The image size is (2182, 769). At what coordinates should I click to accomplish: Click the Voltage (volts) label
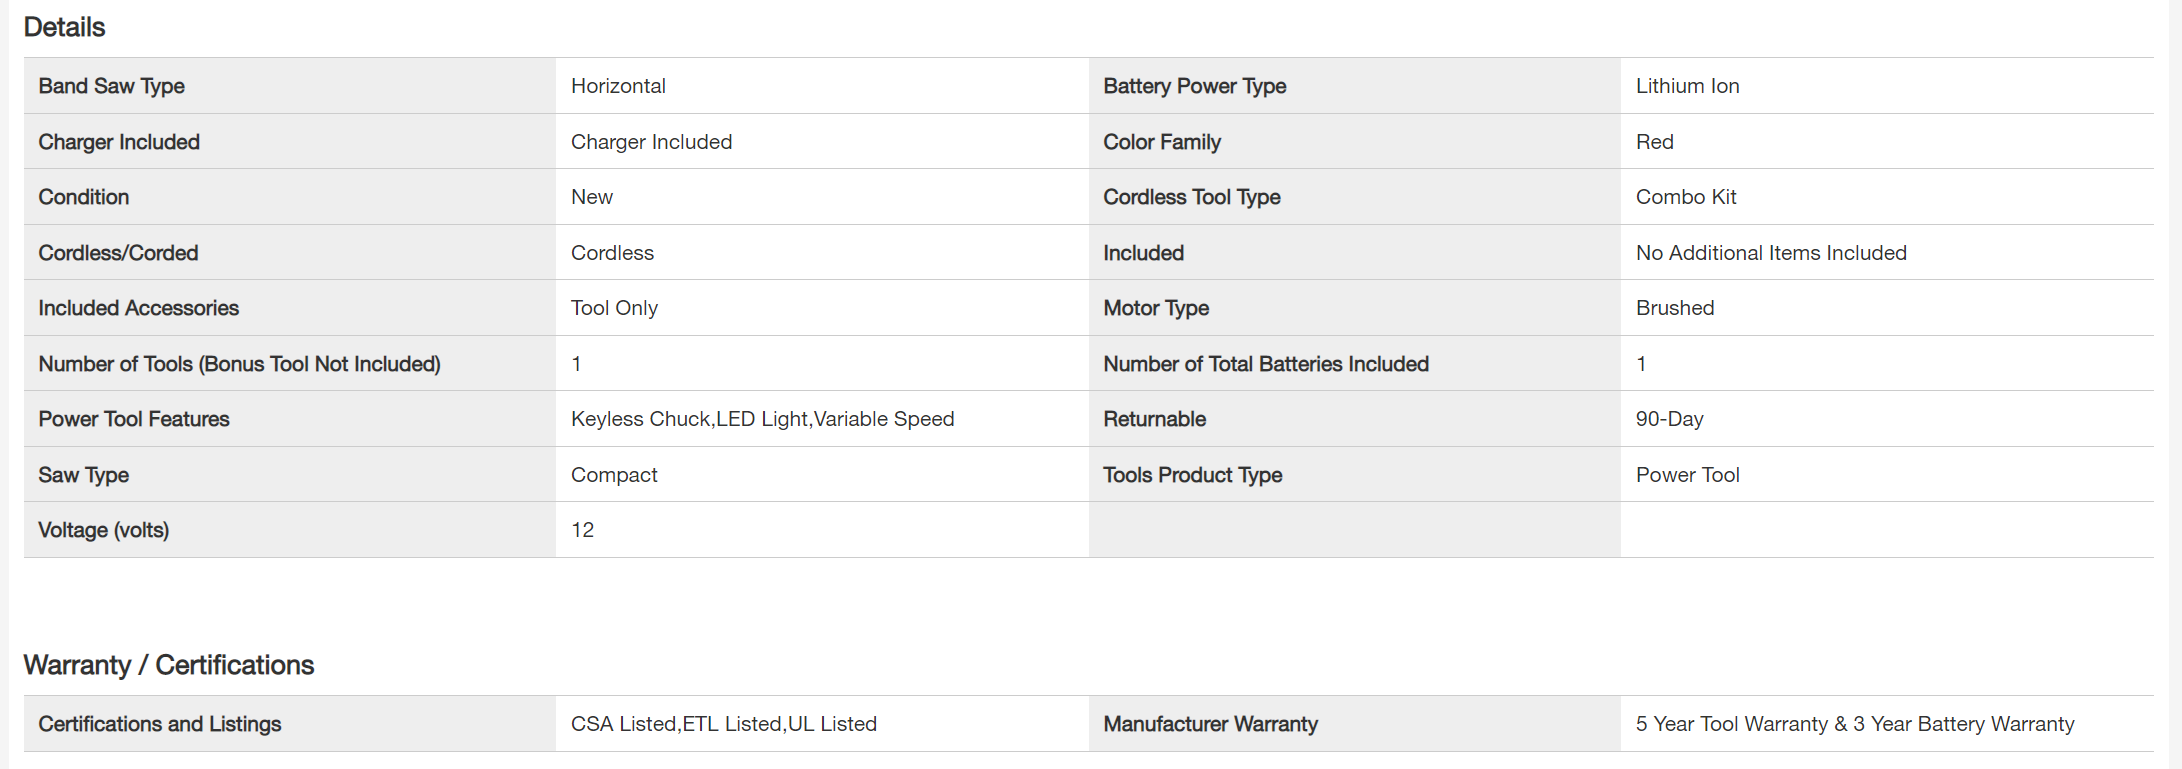103,530
